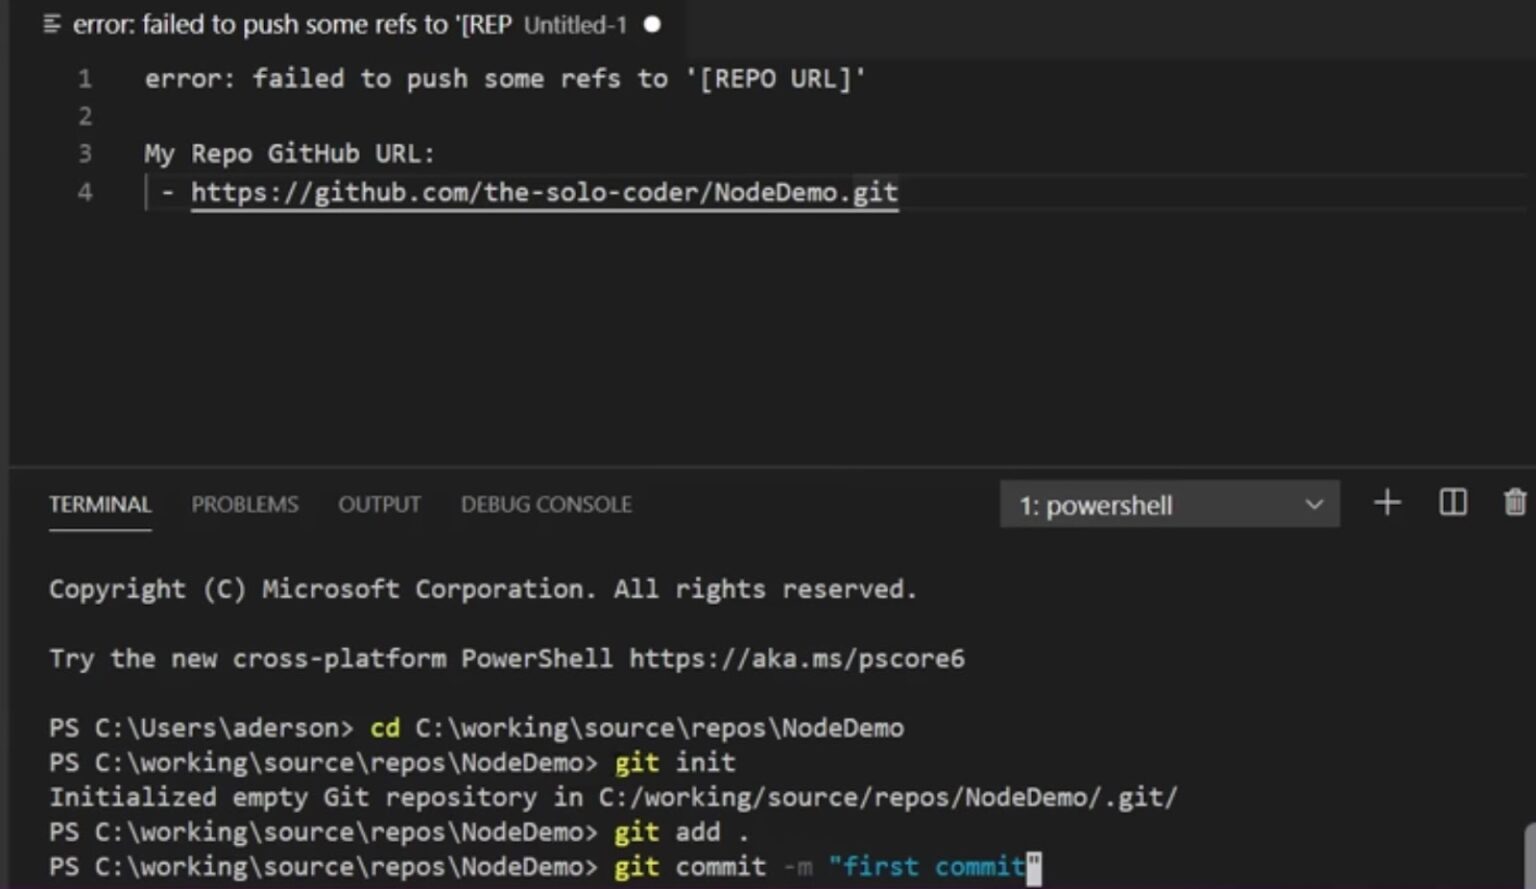The width and height of the screenshot is (1536, 889).
Task: Open the DEBUG CONSOLE tab
Action: click(x=545, y=504)
